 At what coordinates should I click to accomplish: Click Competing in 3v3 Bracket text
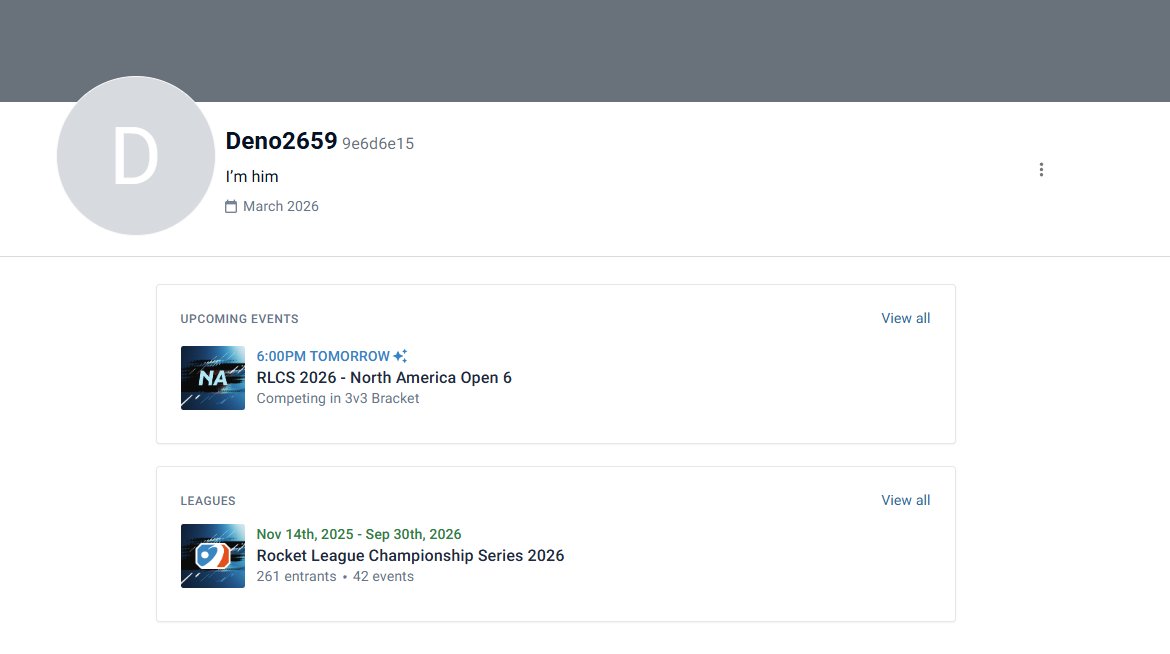338,399
